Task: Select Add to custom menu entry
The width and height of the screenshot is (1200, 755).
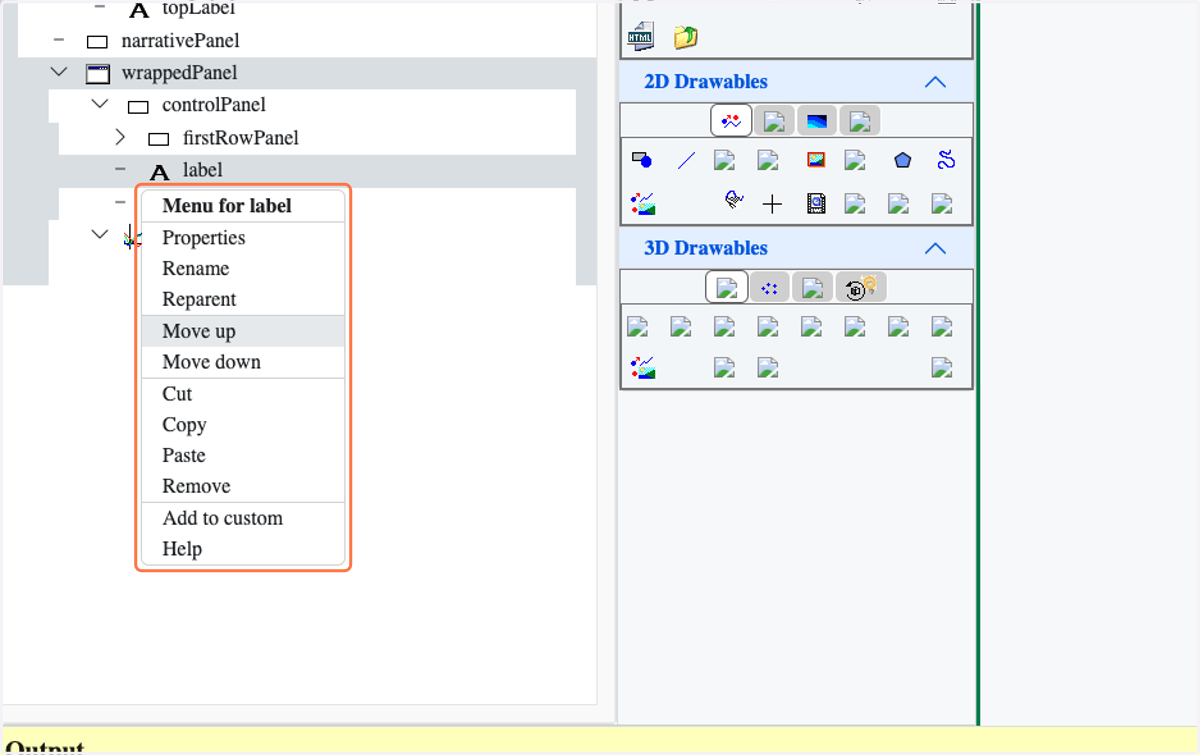Action: [243, 518]
